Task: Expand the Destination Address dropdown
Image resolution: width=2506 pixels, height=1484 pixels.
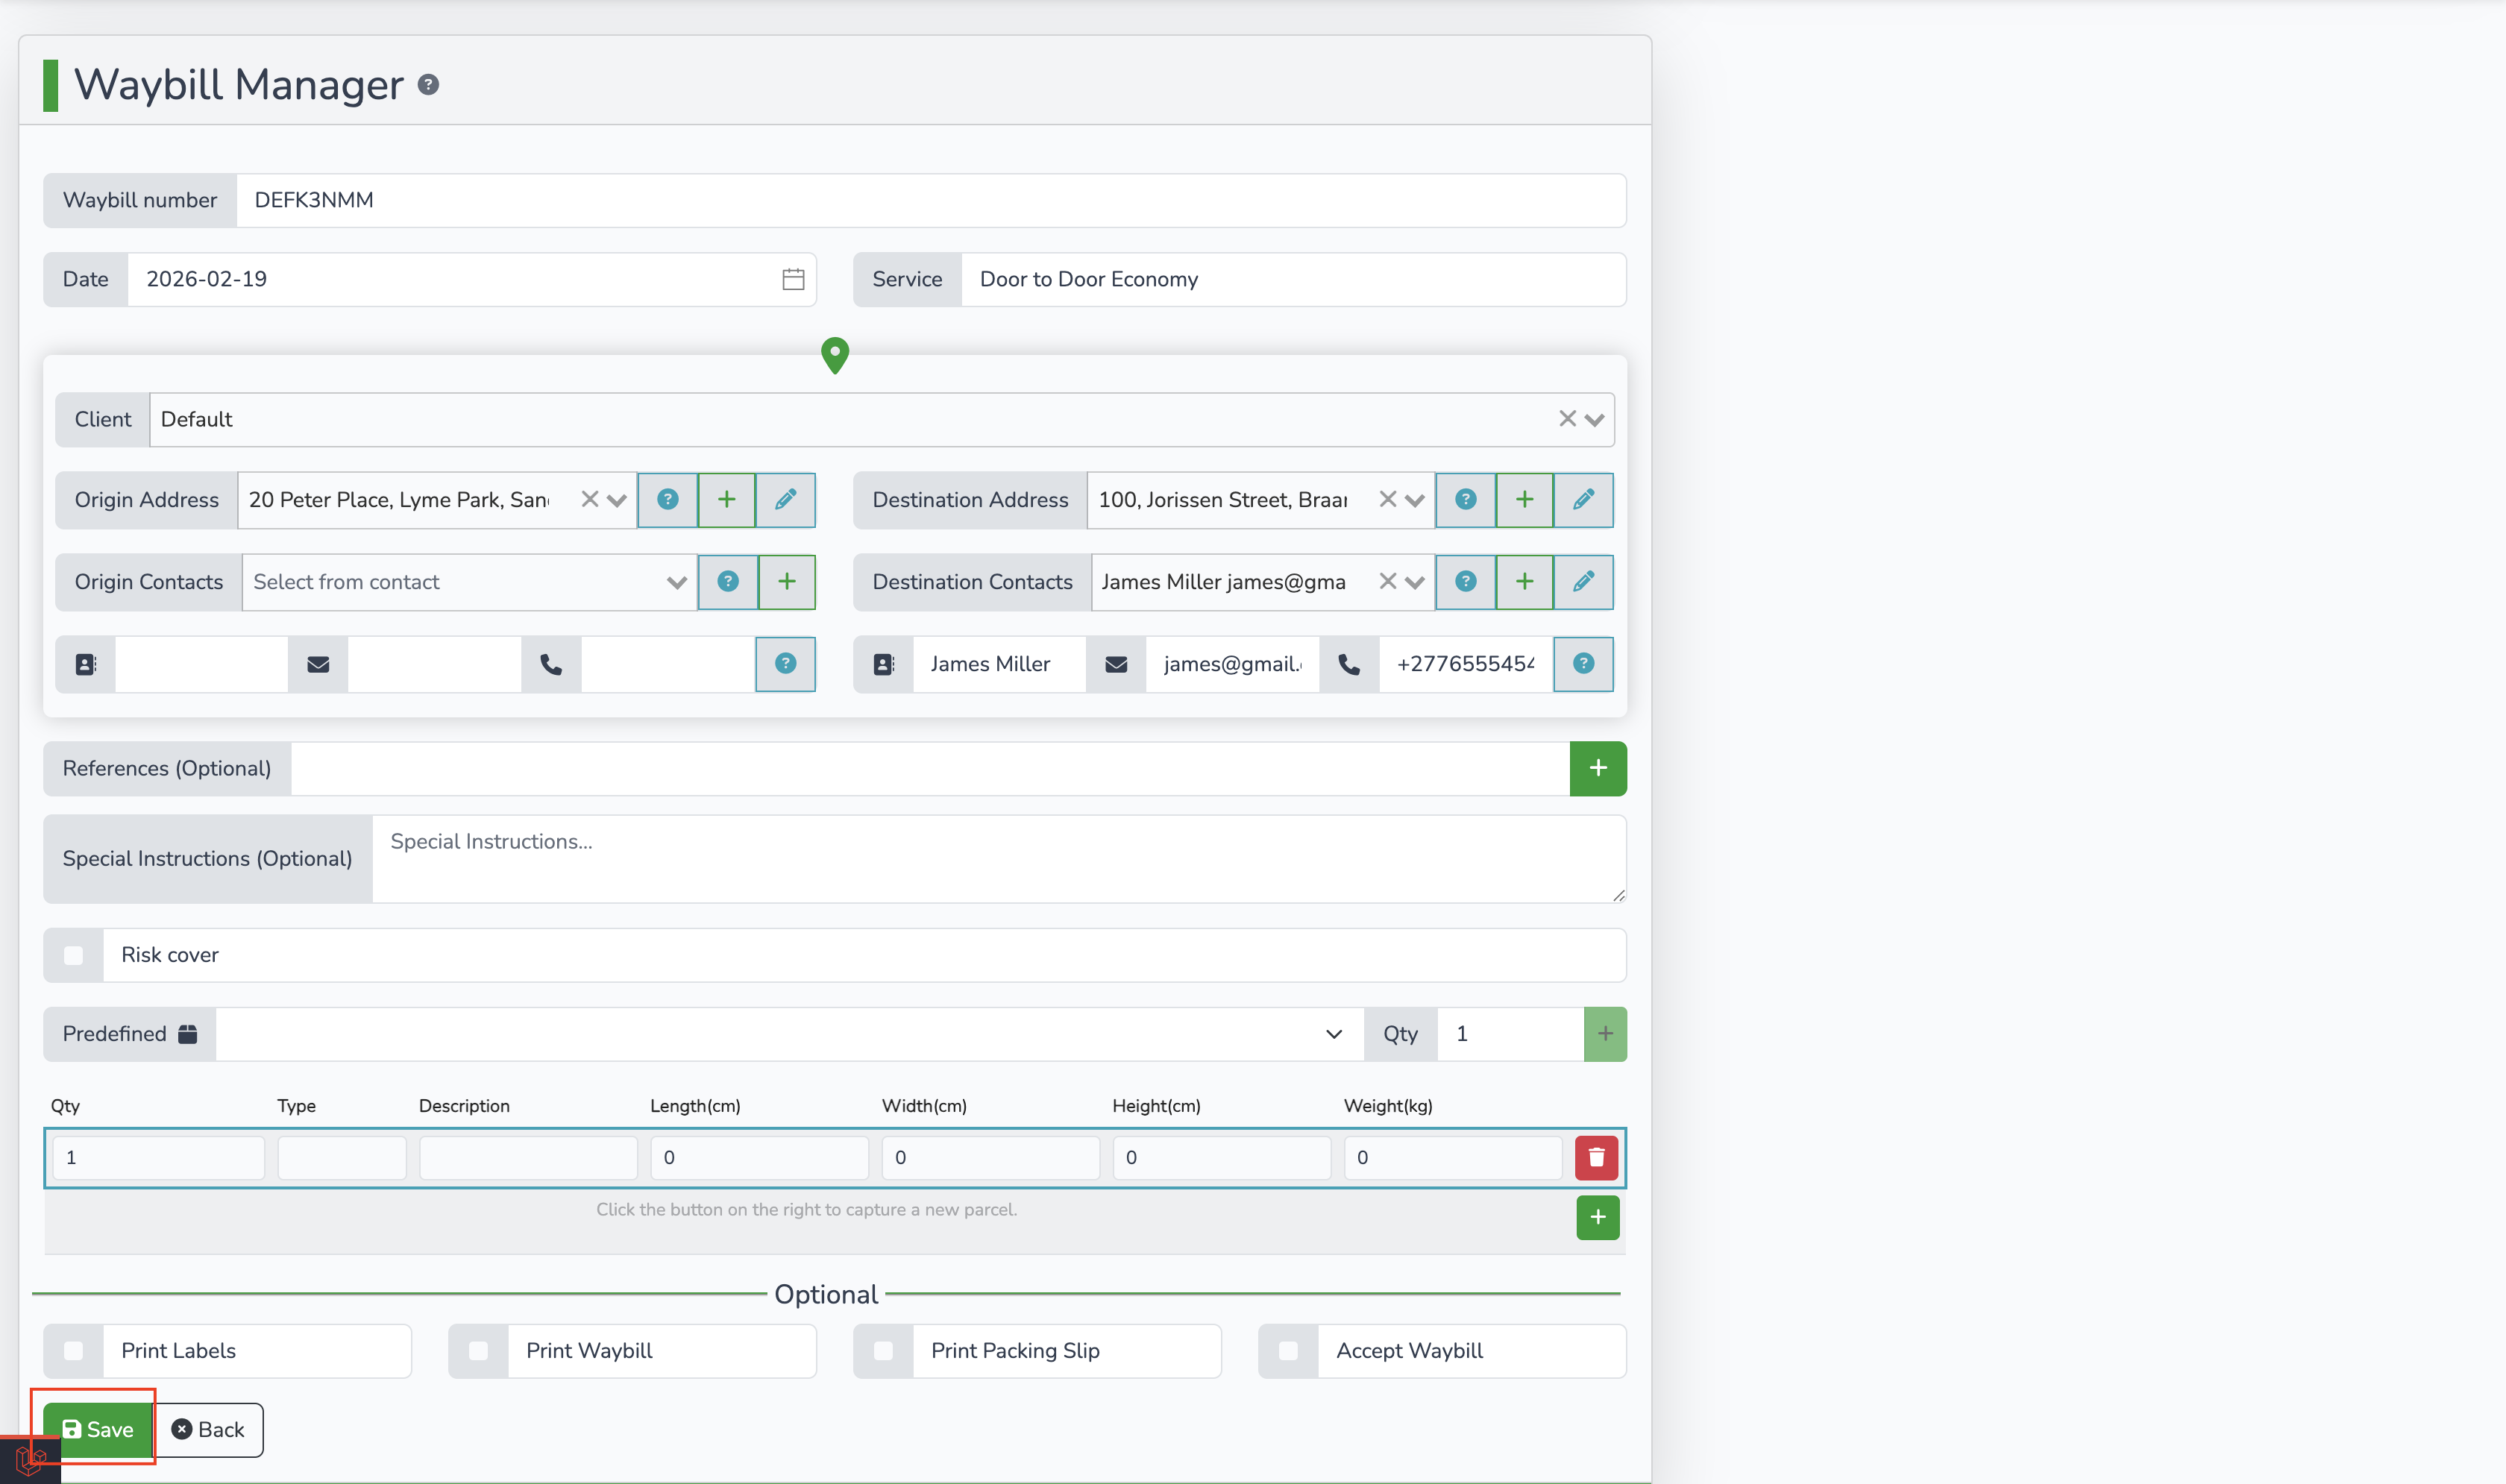Action: 1414,500
